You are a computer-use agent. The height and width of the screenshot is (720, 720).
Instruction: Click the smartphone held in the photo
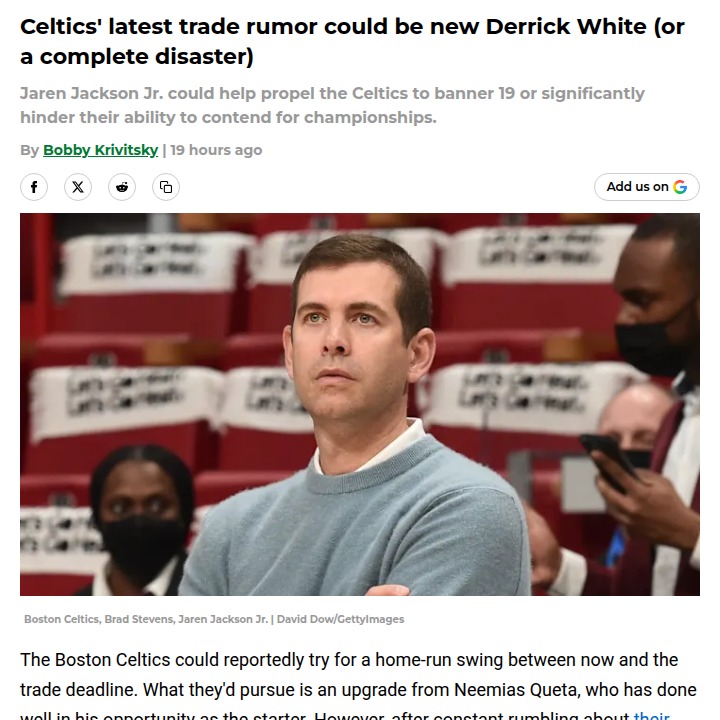[609, 461]
